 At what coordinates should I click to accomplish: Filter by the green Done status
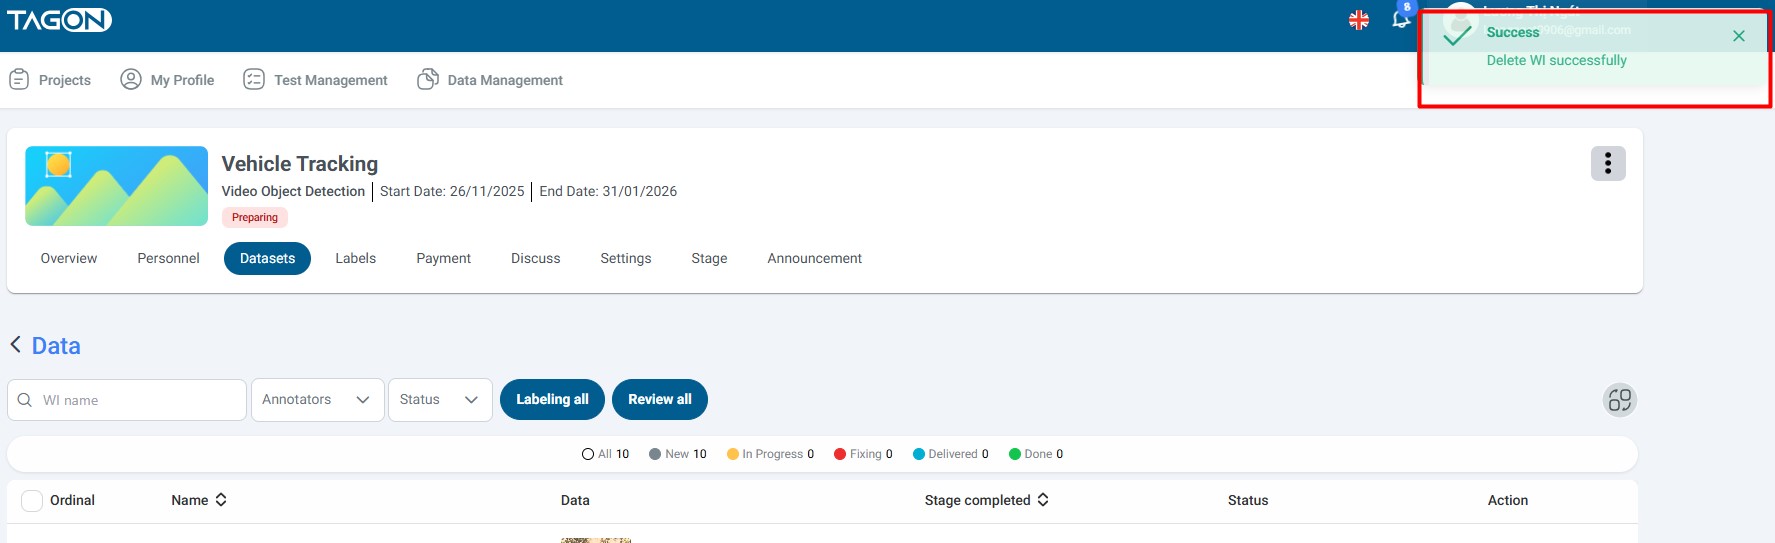1035,454
